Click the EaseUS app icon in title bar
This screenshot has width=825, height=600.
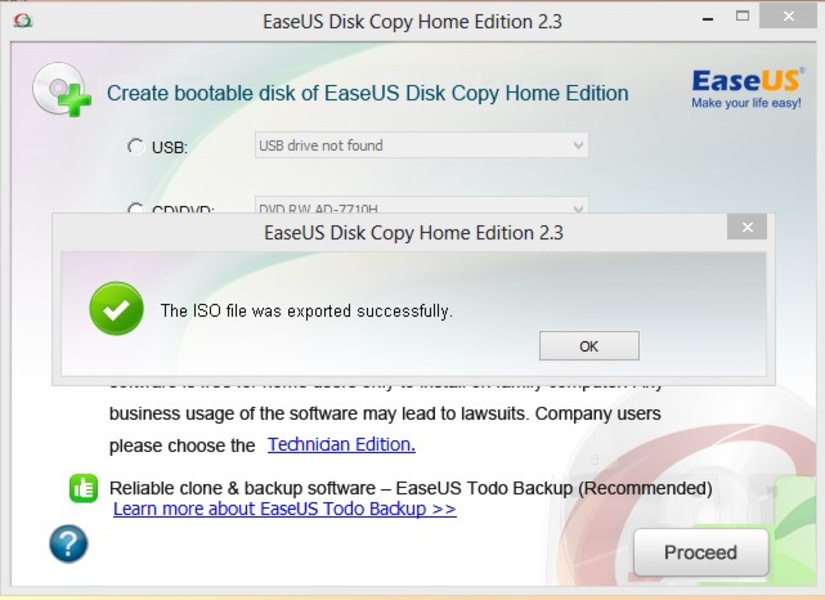click(23, 19)
